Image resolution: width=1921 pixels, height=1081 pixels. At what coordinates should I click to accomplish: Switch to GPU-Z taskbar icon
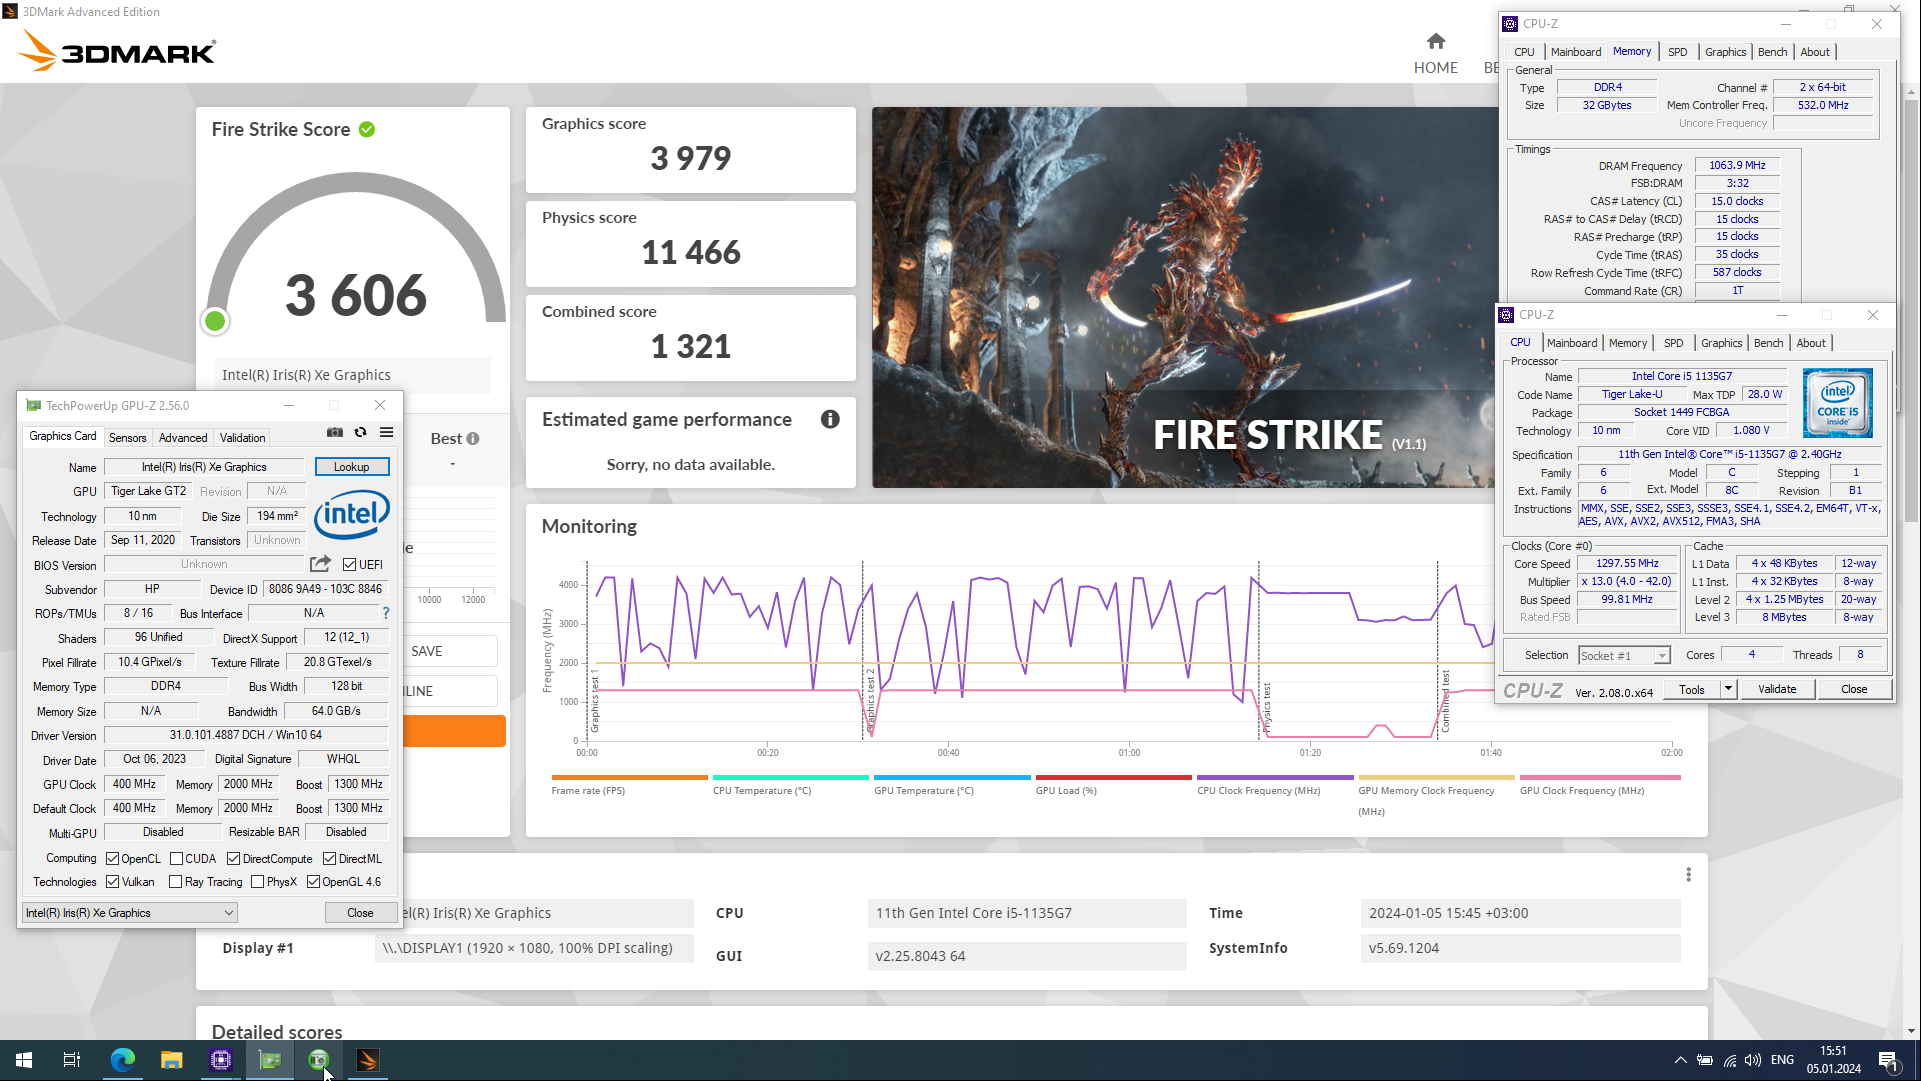270,1060
